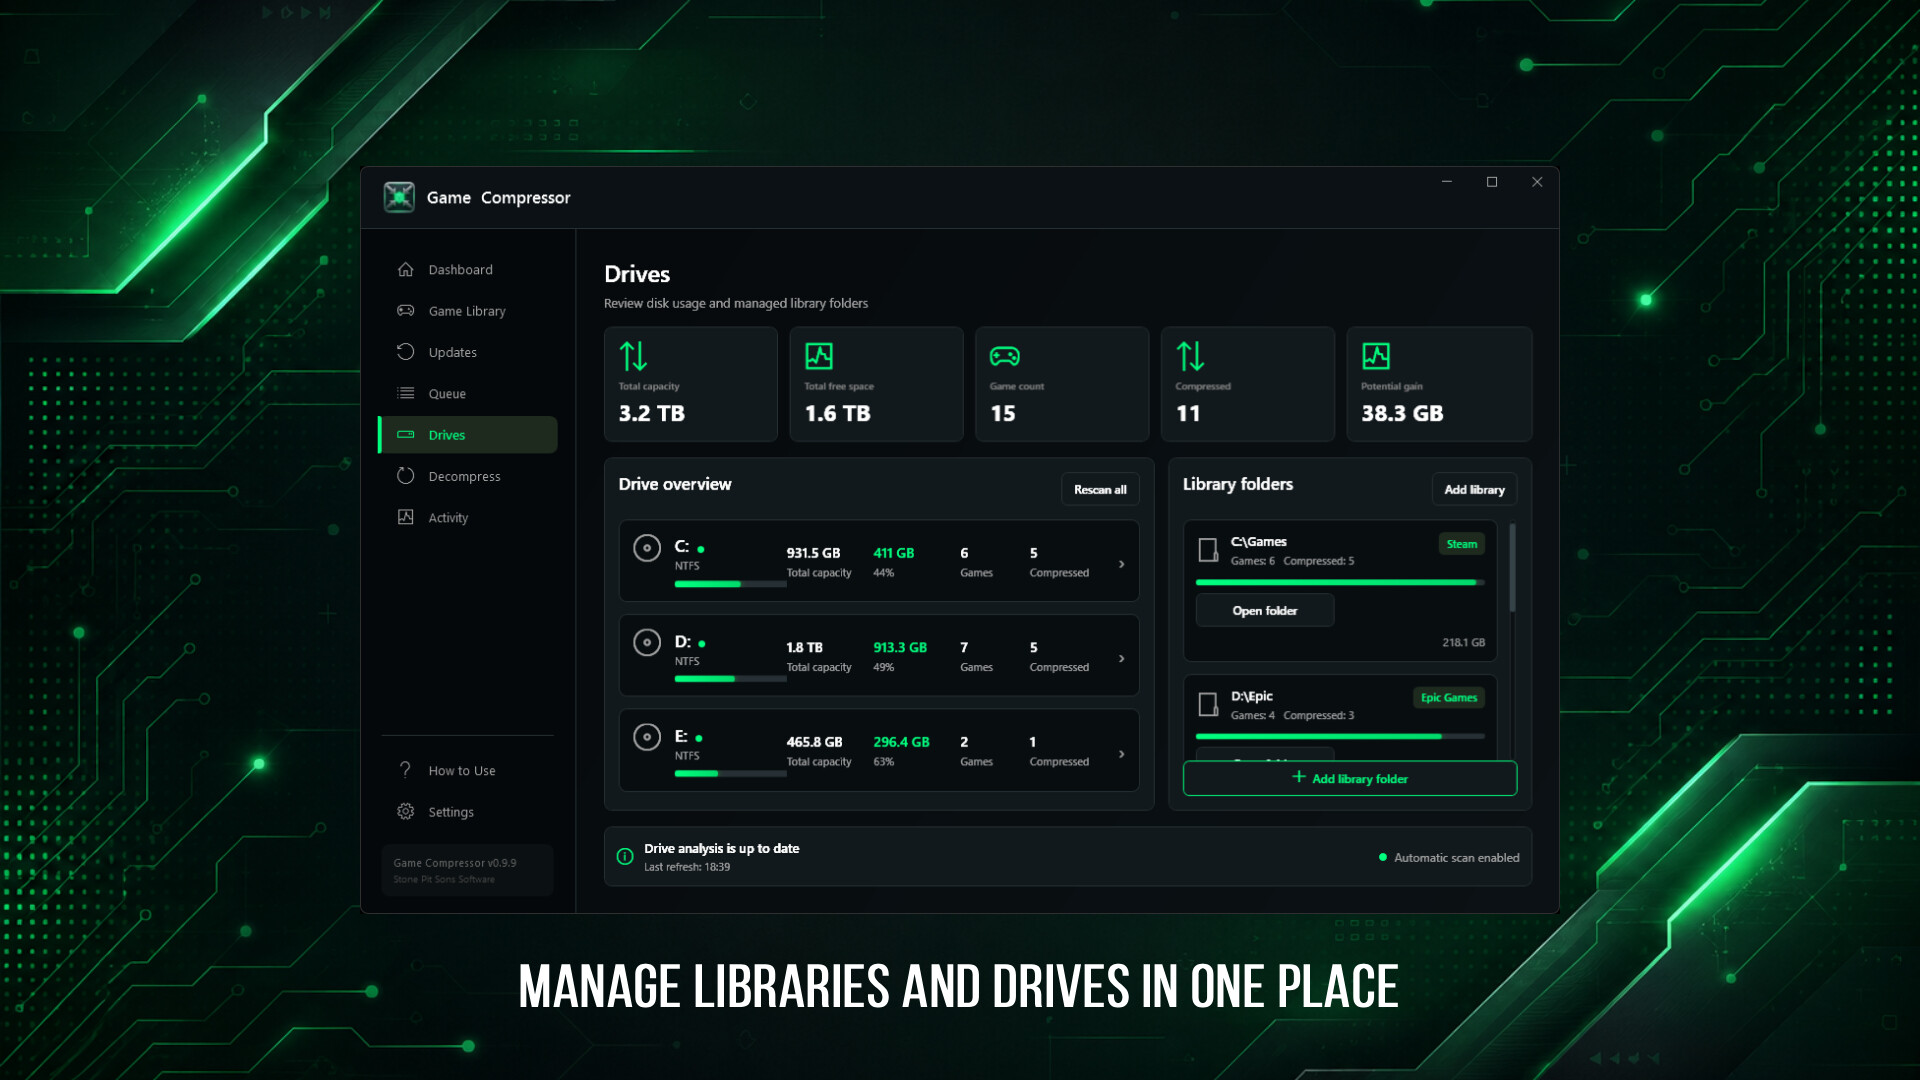This screenshot has height=1080, width=1920.
Task: Click the Queue list icon
Action: [x=405, y=393]
